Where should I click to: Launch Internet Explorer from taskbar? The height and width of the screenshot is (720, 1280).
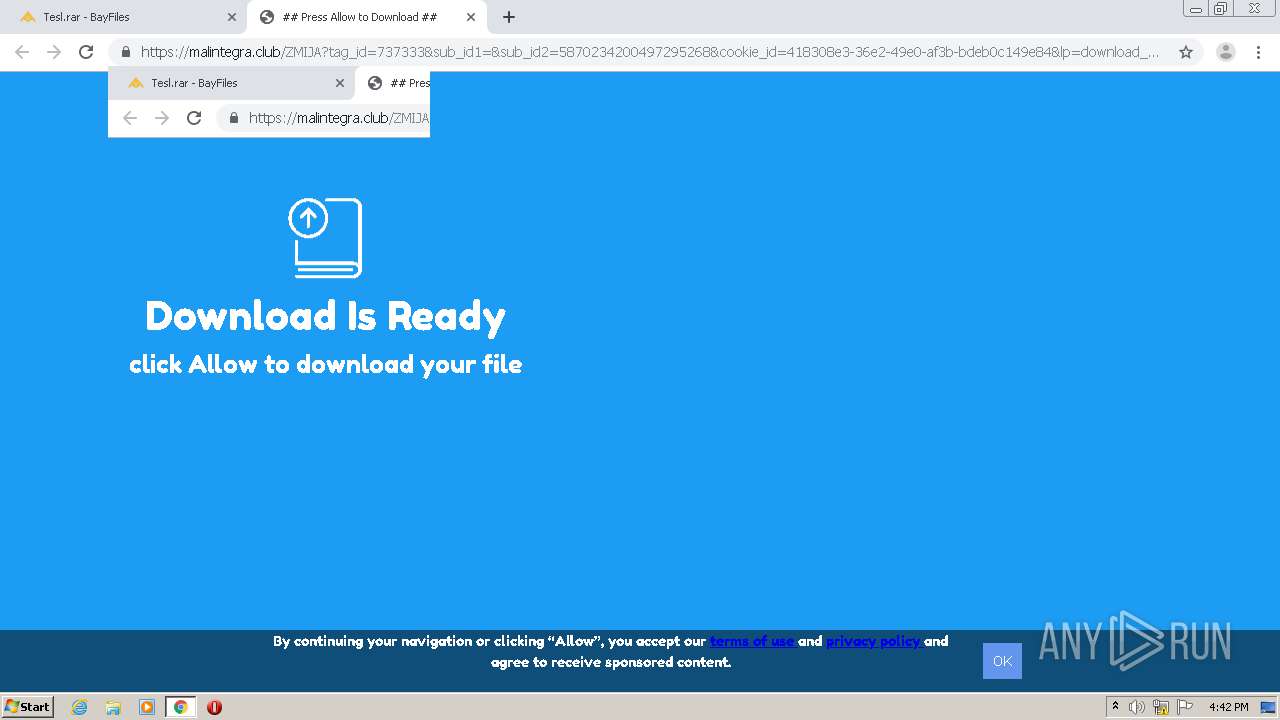(x=79, y=707)
